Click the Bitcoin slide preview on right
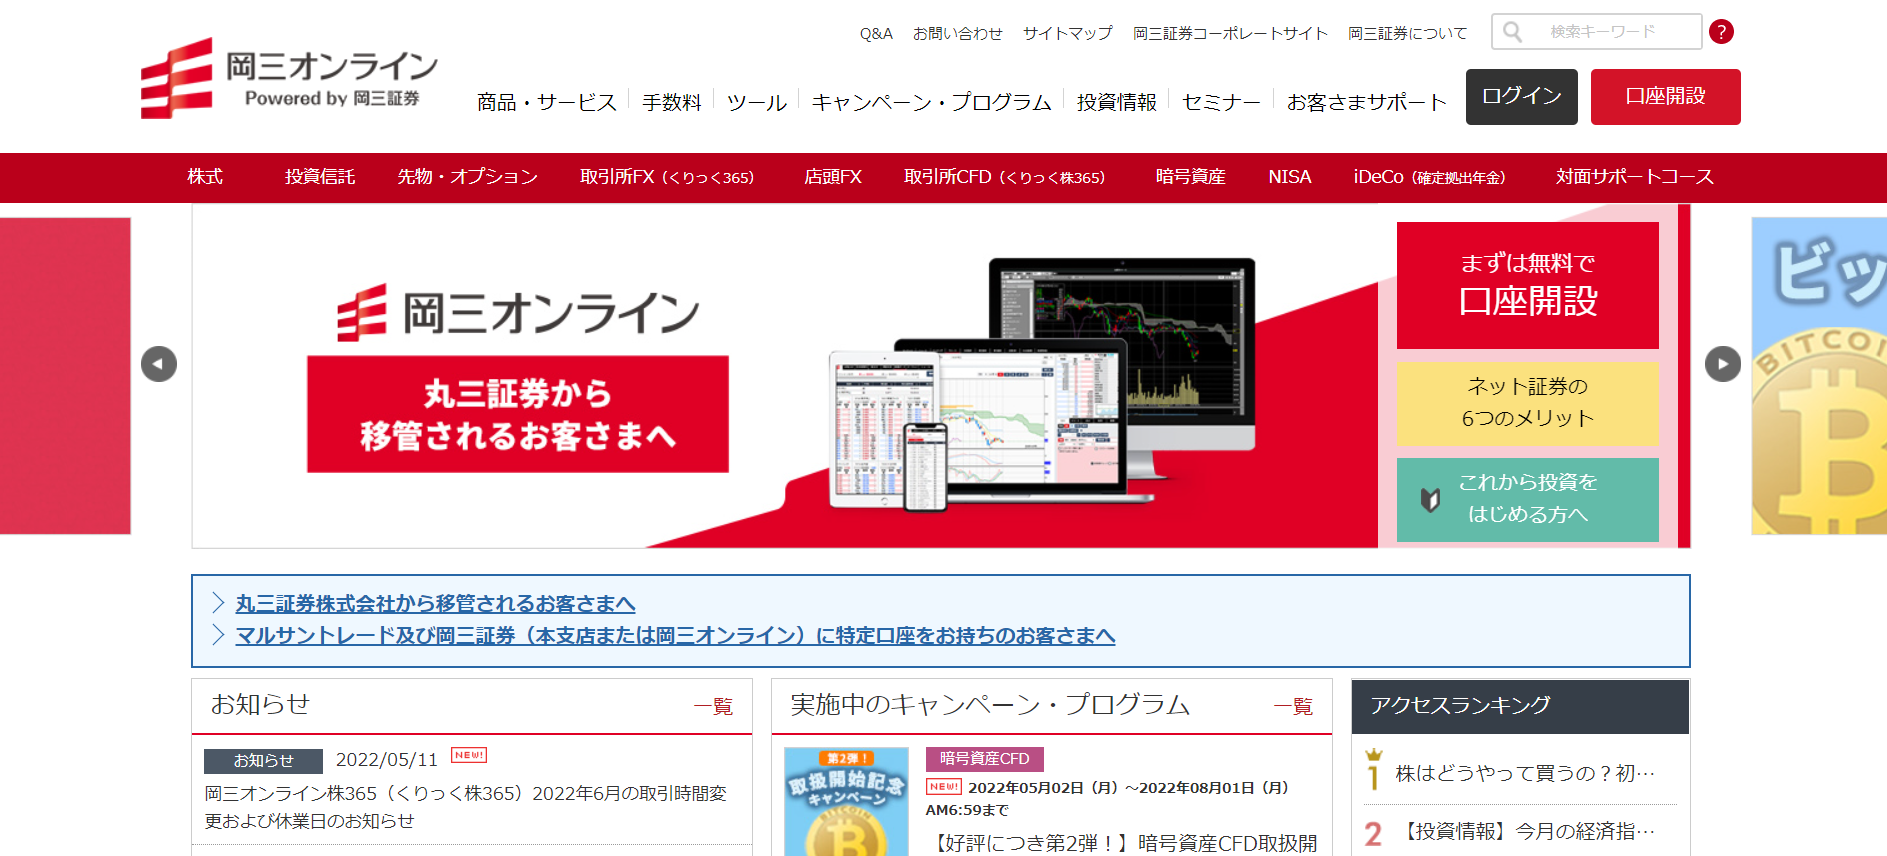Screen dimensions: 1887x856 1819,376
